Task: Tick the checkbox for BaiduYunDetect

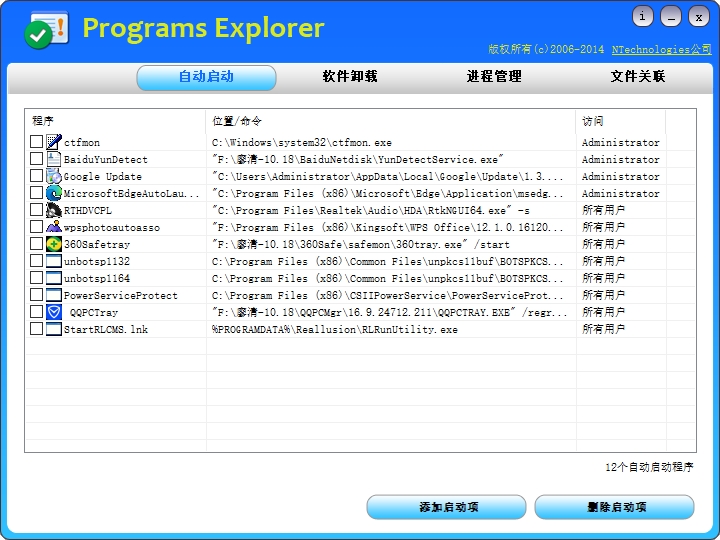Action: point(37,159)
